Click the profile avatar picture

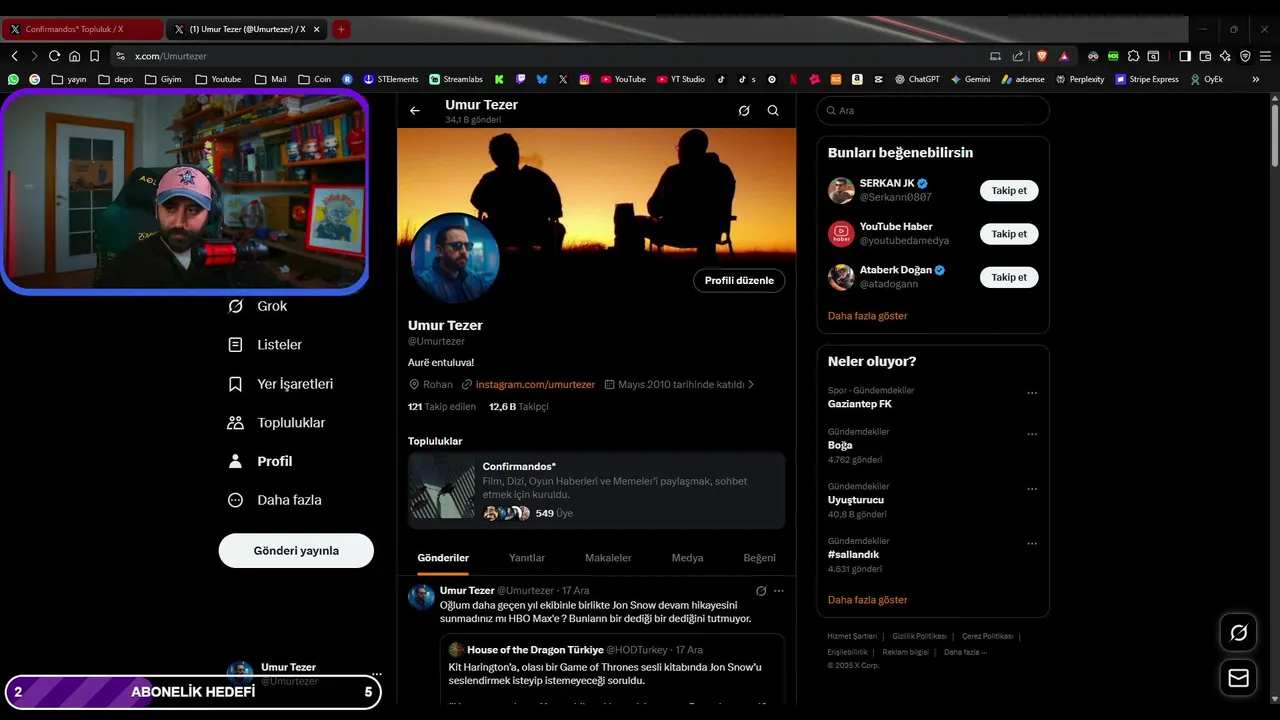[x=455, y=258]
